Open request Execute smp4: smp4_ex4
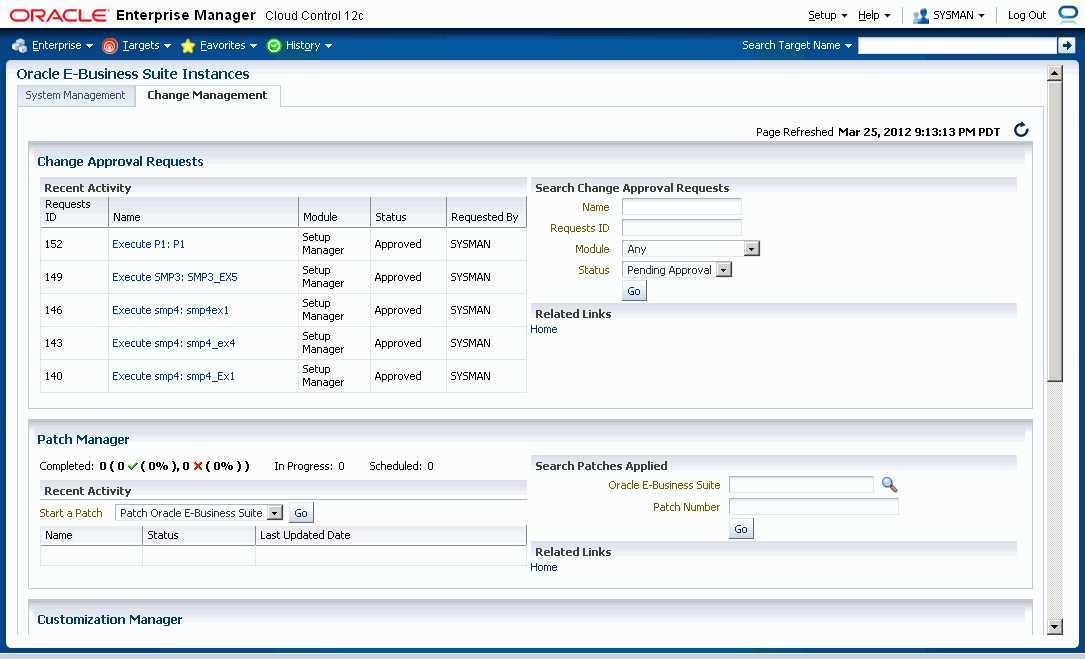Viewport: 1085px width, 659px height. tap(174, 343)
